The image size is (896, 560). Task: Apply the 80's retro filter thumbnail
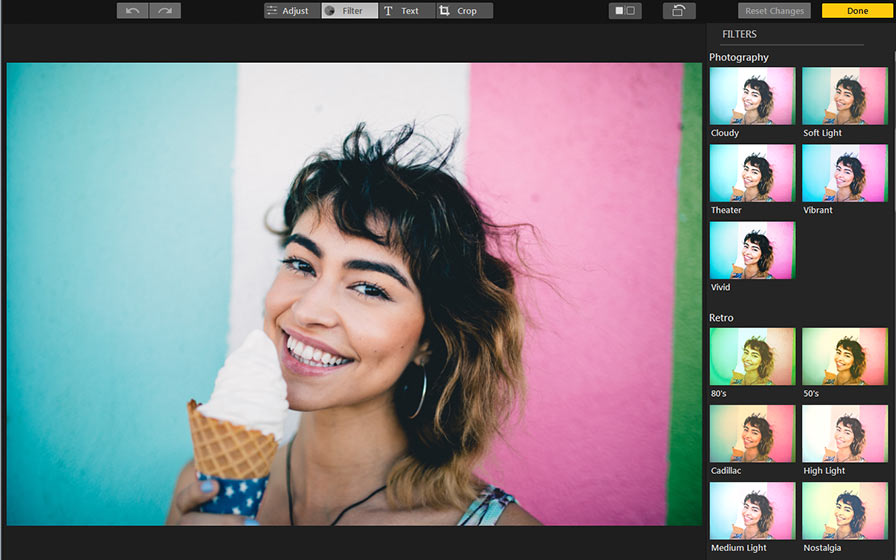(752, 357)
